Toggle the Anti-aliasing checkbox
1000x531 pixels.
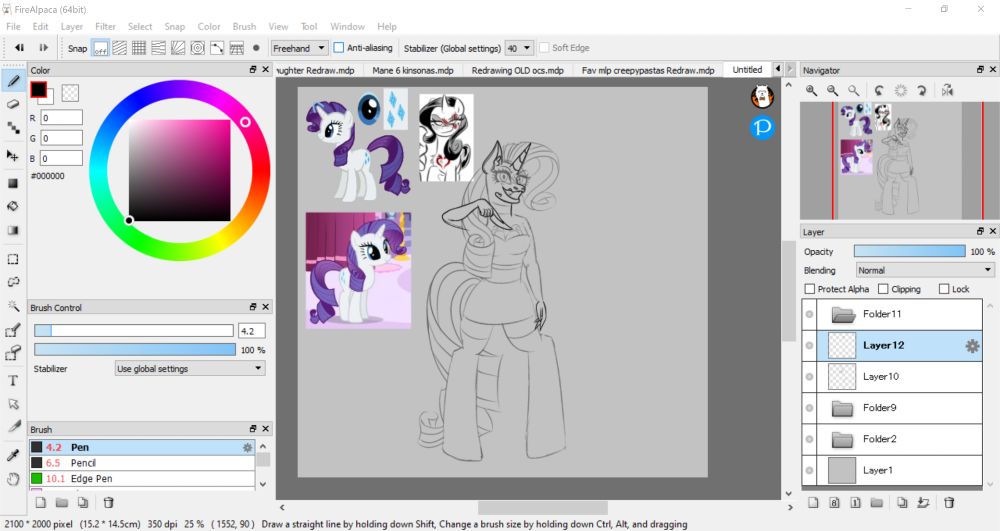(339, 48)
